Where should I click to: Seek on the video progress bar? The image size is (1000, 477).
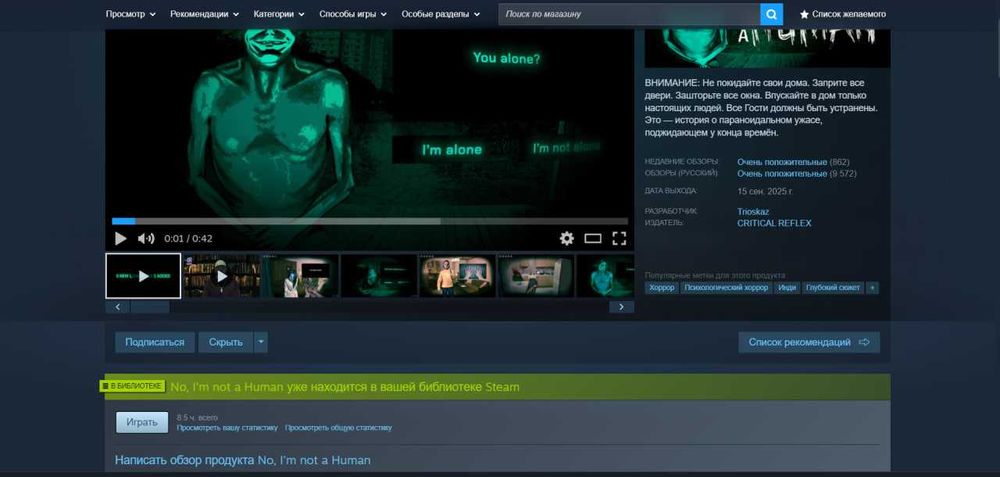coord(370,221)
